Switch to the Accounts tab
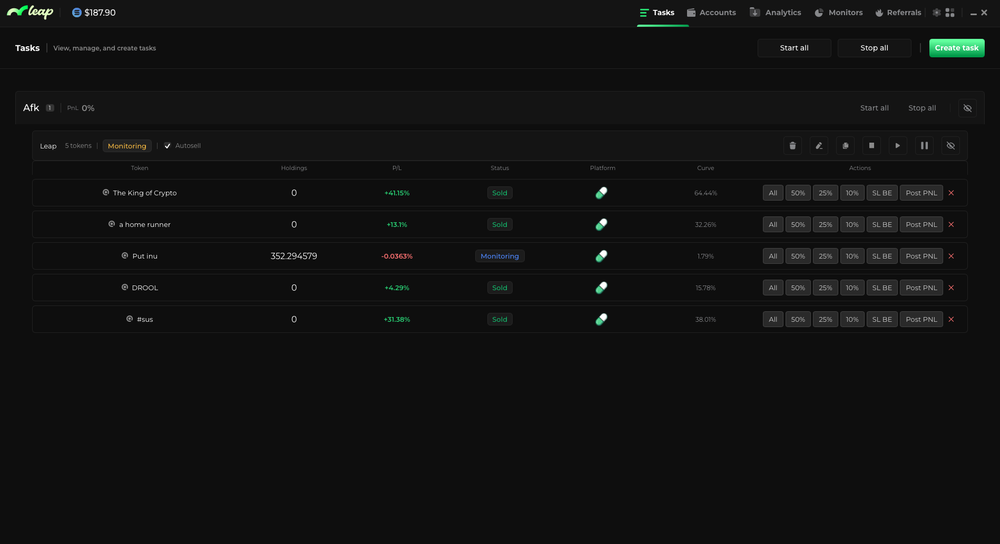This screenshot has height=544, width=1000. (711, 13)
